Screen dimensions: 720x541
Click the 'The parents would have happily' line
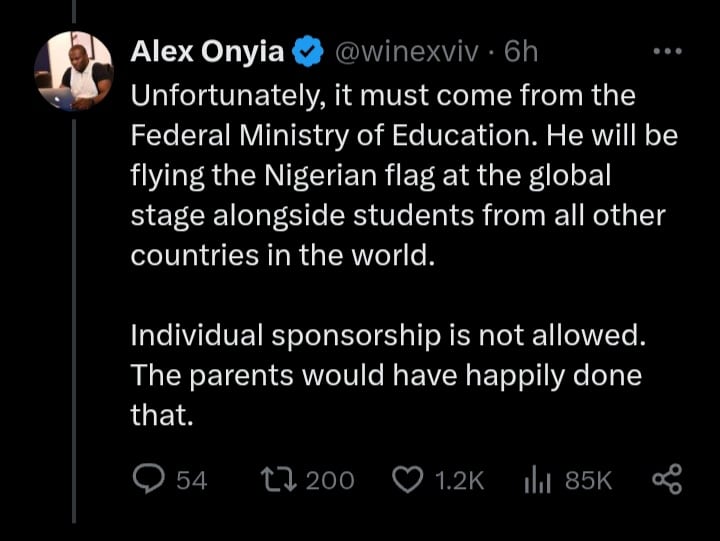(x=386, y=374)
